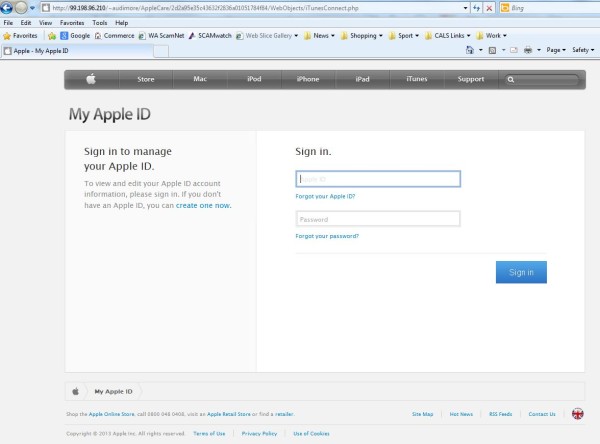Click the Stop loading X icon
The width and height of the screenshot is (600, 444).
tap(489, 8)
